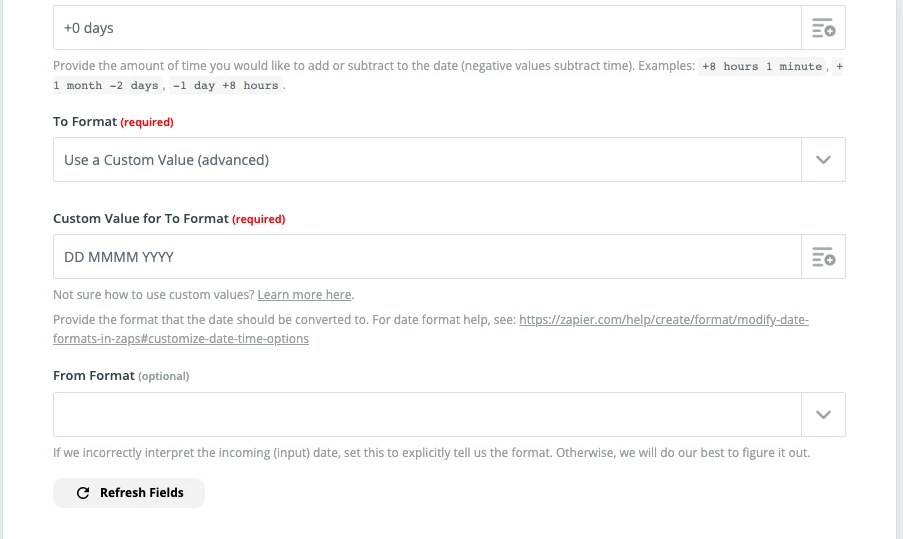Click 'Not sure how to use custom values?' text
The image size is (903, 539).
(x=154, y=295)
